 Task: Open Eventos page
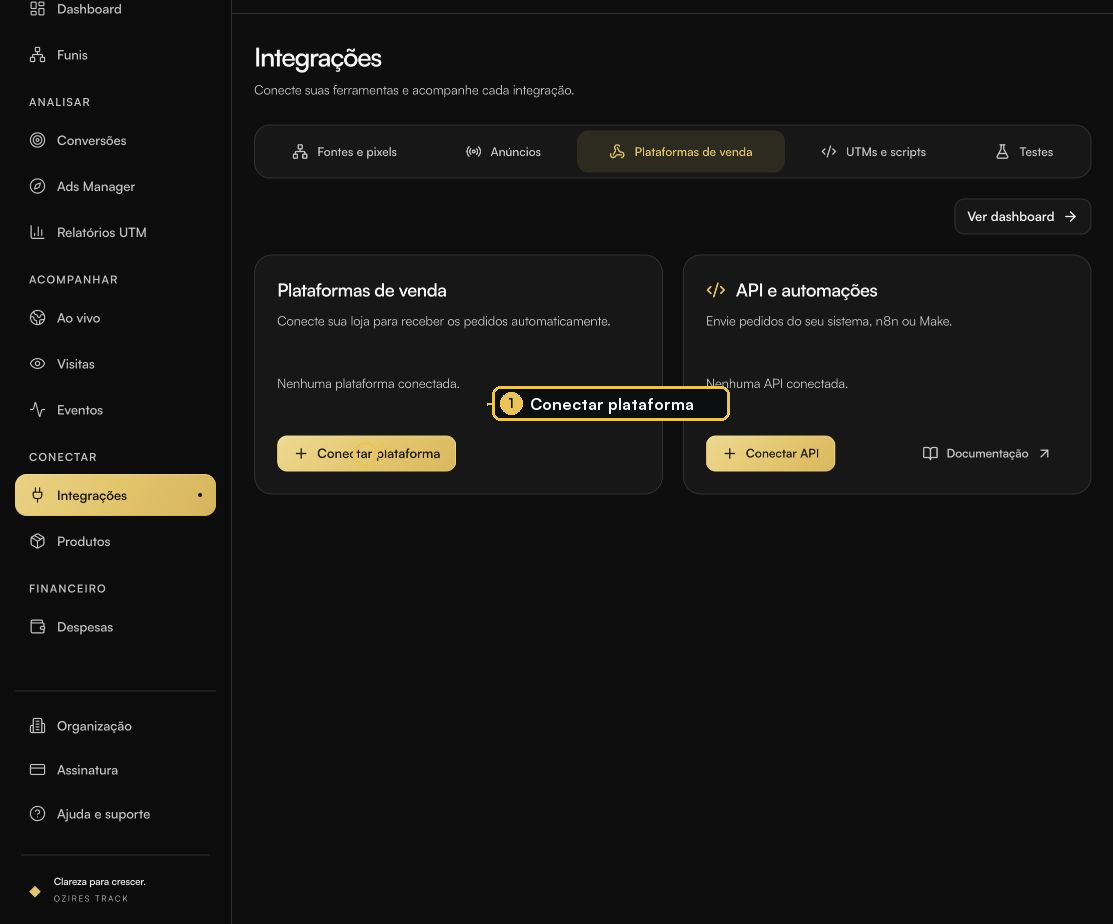(115, 409)
